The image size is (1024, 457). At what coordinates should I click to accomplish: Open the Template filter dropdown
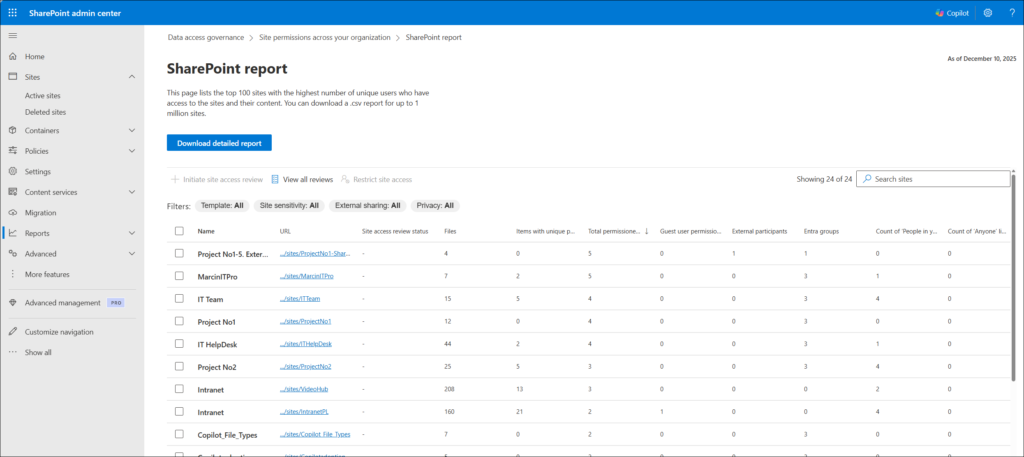point(222,206)
